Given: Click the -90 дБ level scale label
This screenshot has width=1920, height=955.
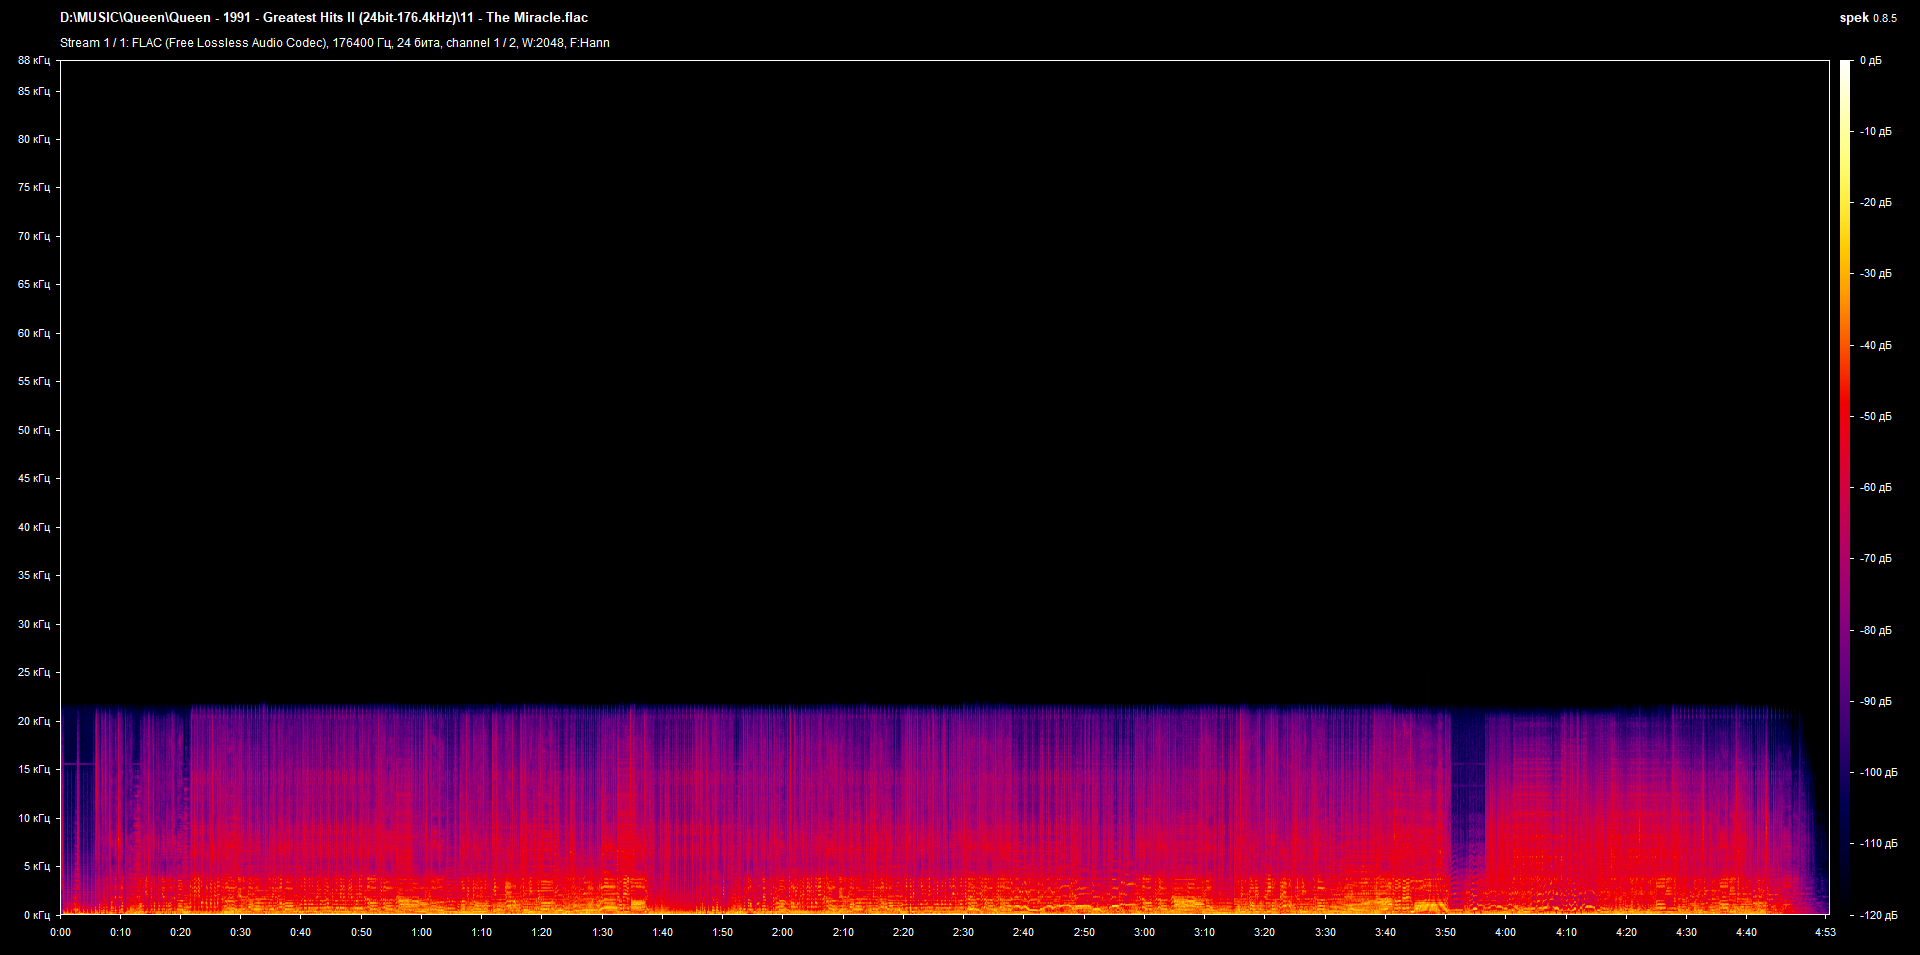Looking at the screenshot, I should coord(1876,701).
